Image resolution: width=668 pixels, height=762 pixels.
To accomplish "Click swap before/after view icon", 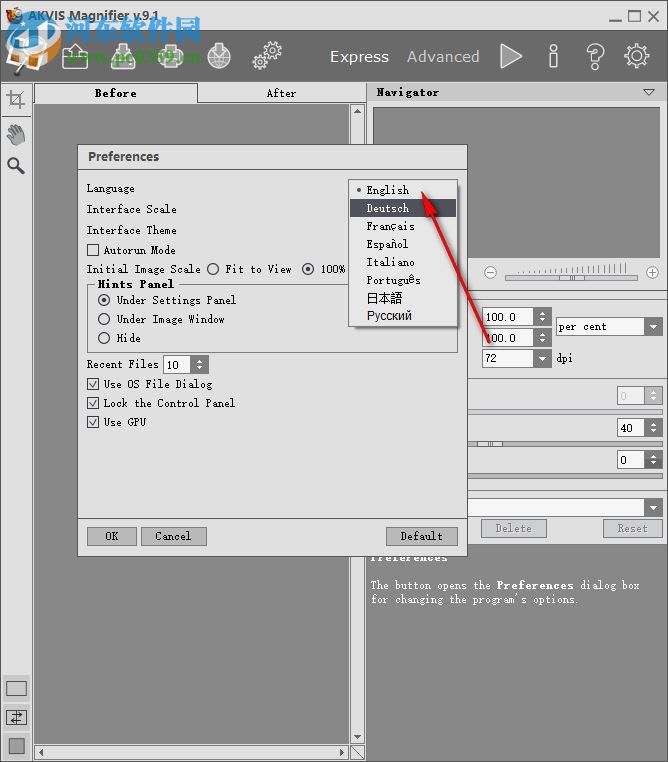I will pos(17,717).
